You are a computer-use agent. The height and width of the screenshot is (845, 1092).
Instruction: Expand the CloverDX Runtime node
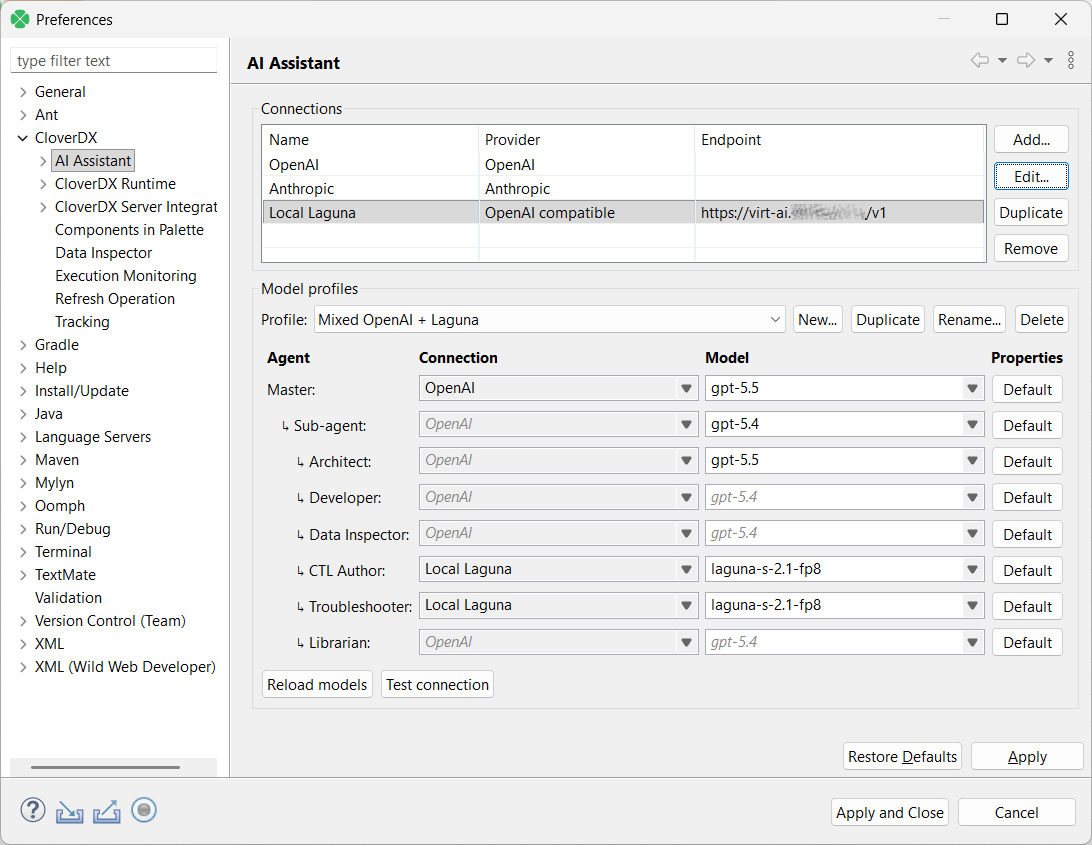click(43, 184)
